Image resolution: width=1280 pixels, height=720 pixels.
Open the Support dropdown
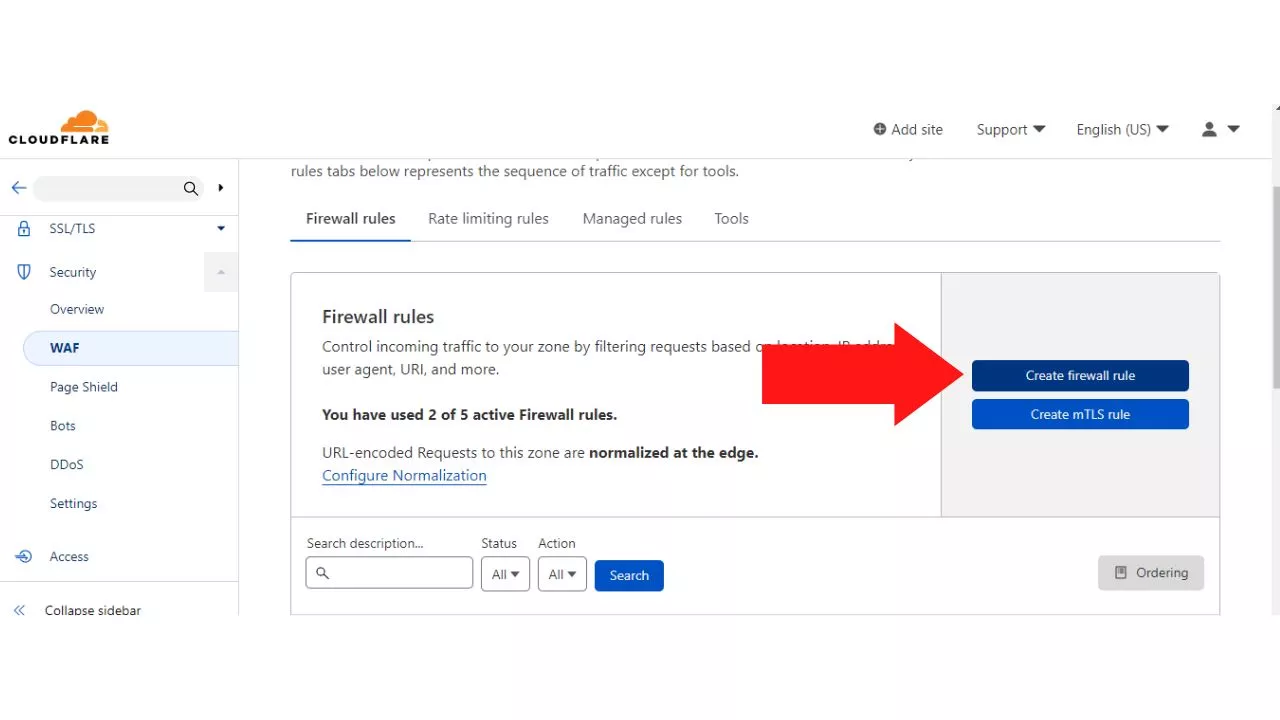point(1010,129)
